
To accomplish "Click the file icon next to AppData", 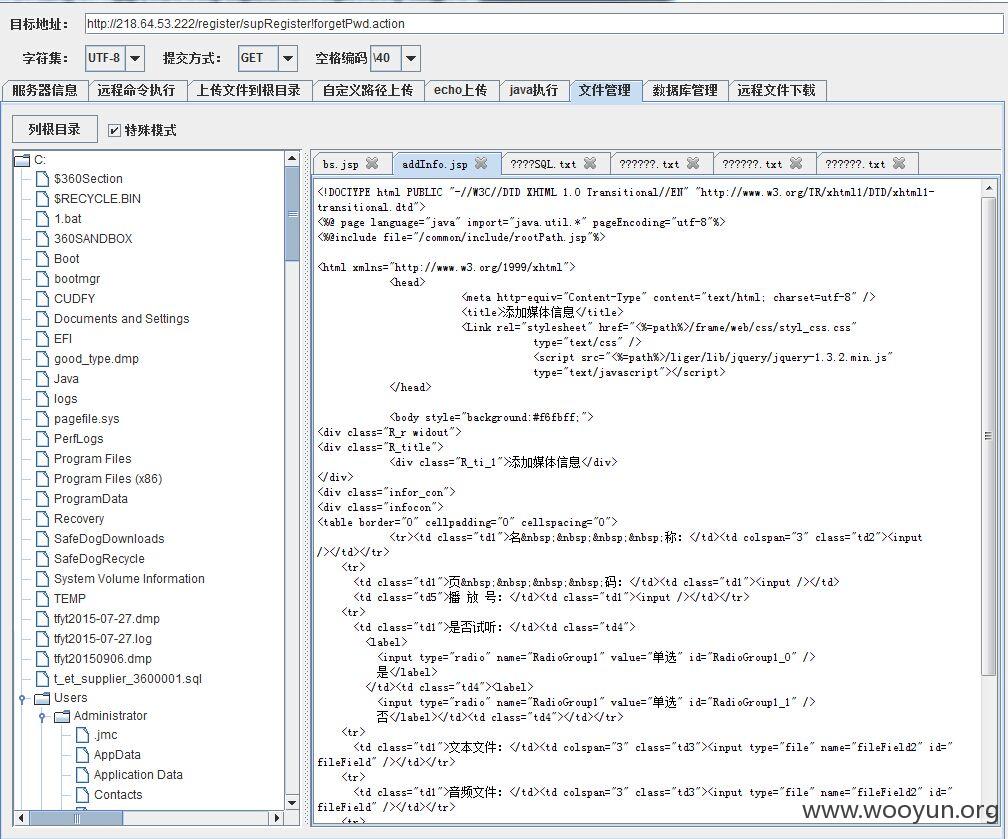I will (x=82, y=754).
